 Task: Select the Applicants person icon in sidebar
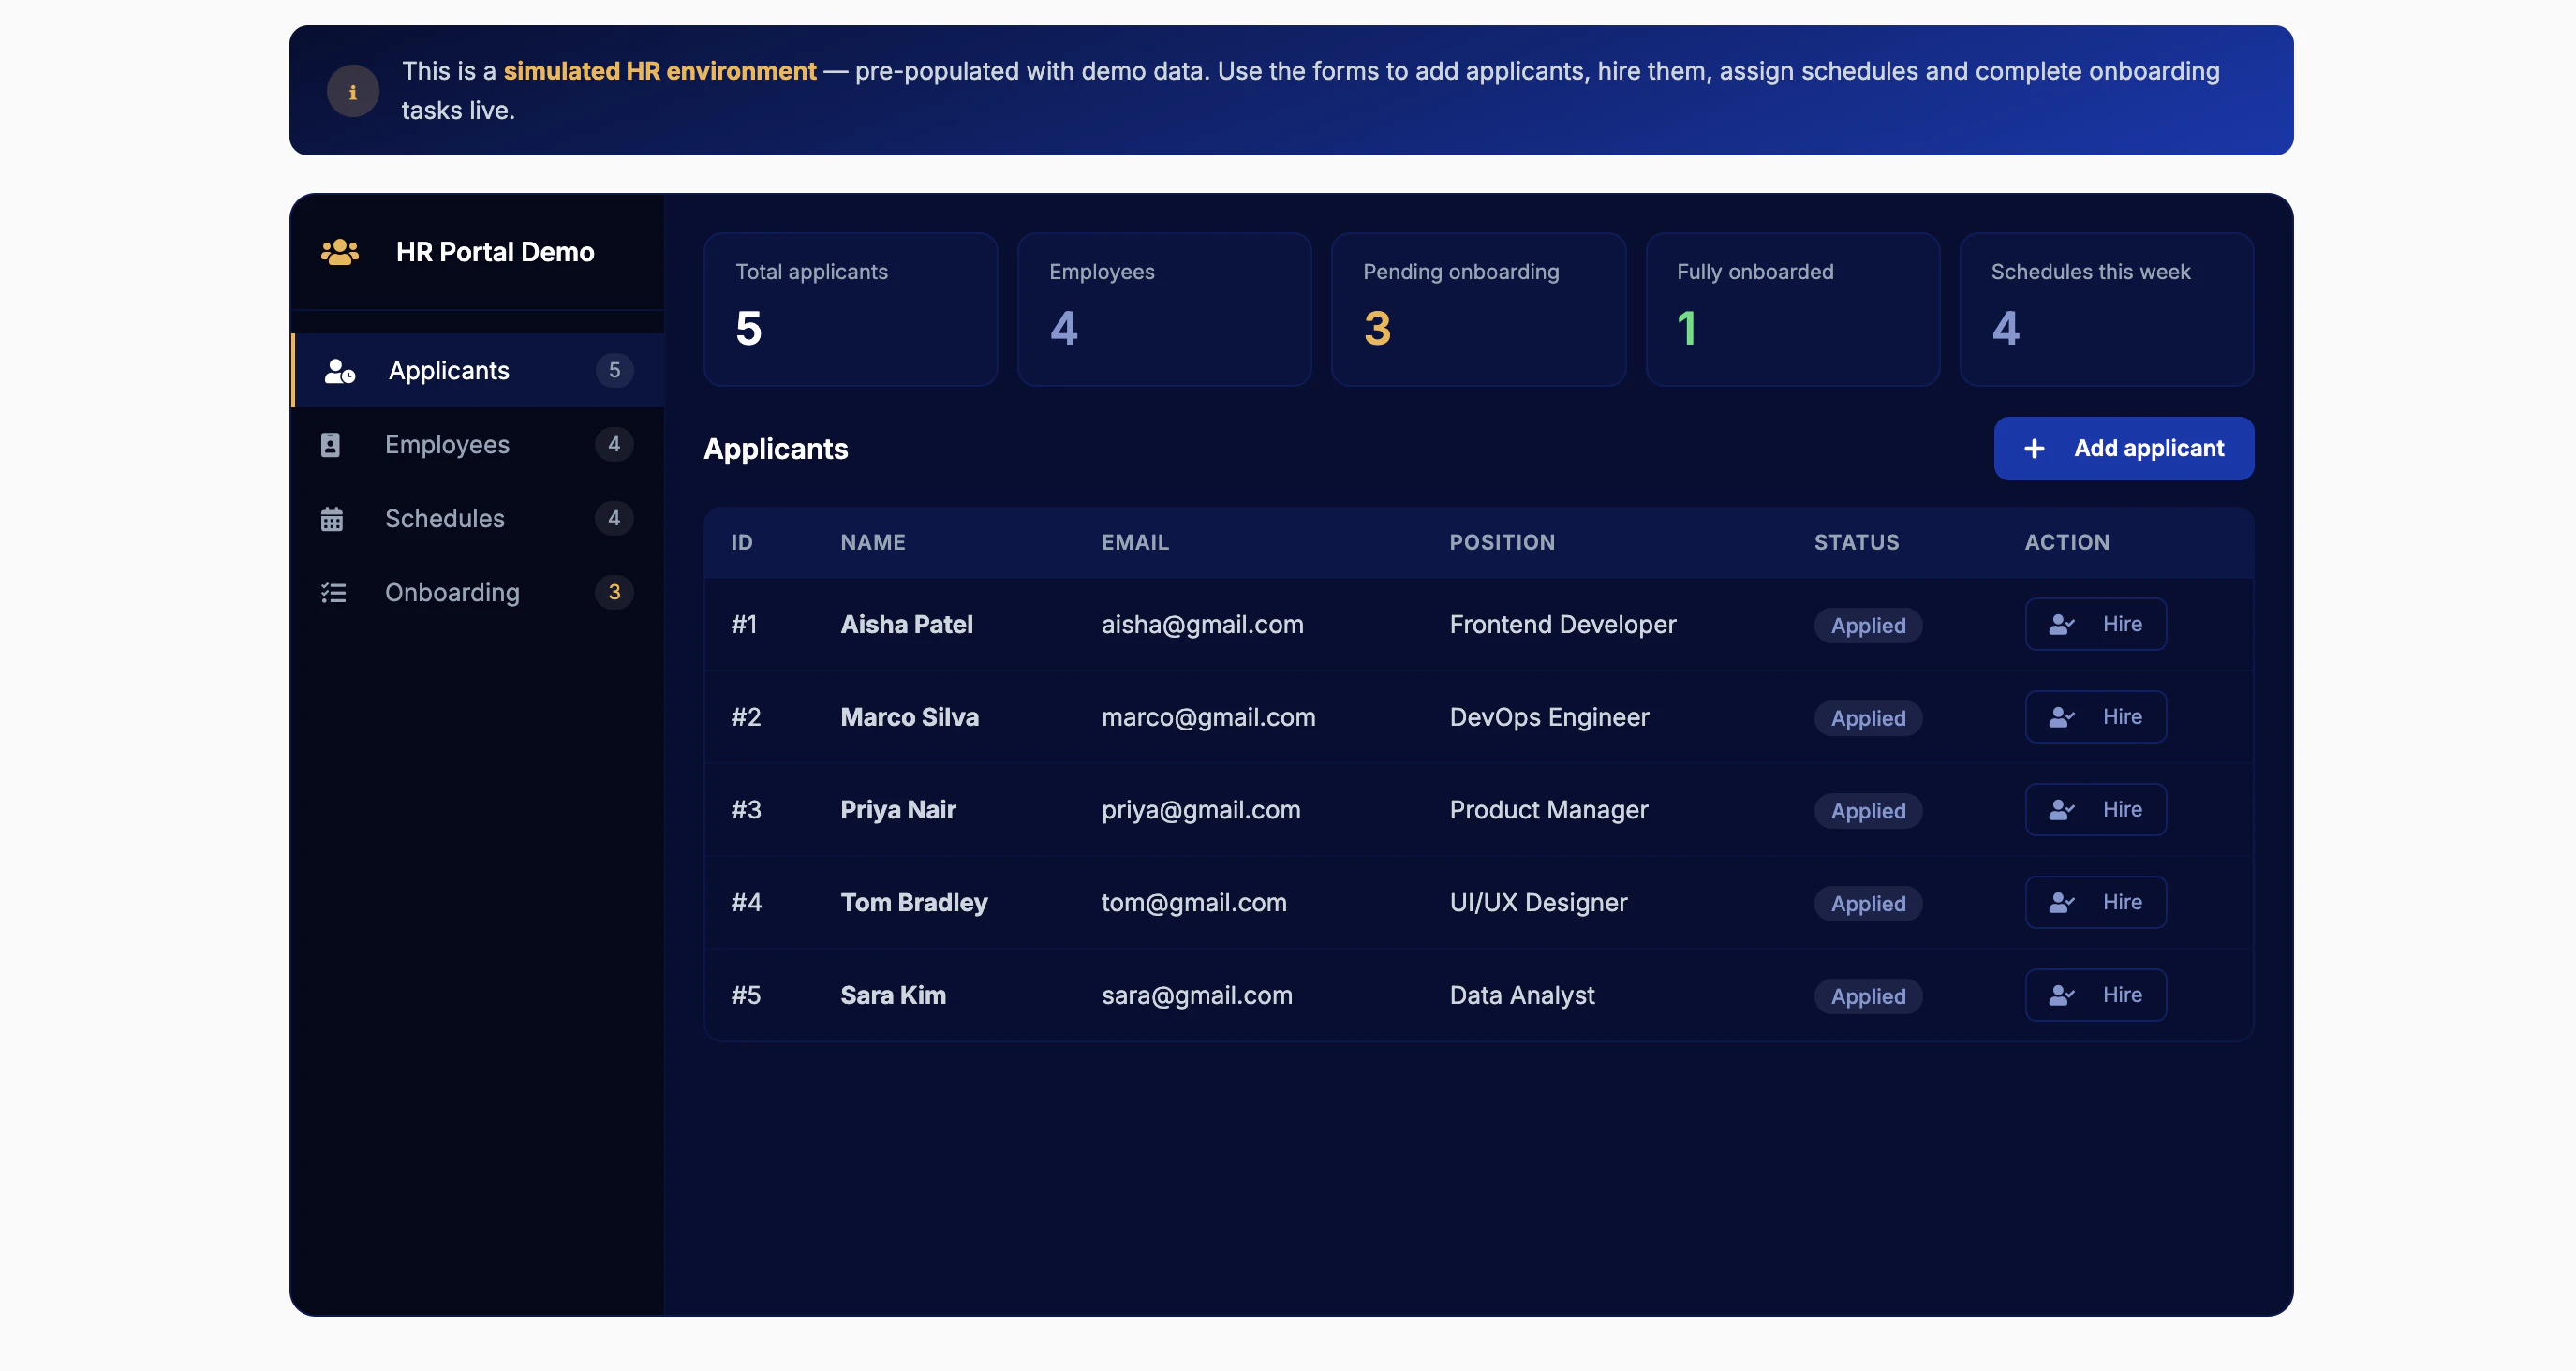click(x=340, y=370)
